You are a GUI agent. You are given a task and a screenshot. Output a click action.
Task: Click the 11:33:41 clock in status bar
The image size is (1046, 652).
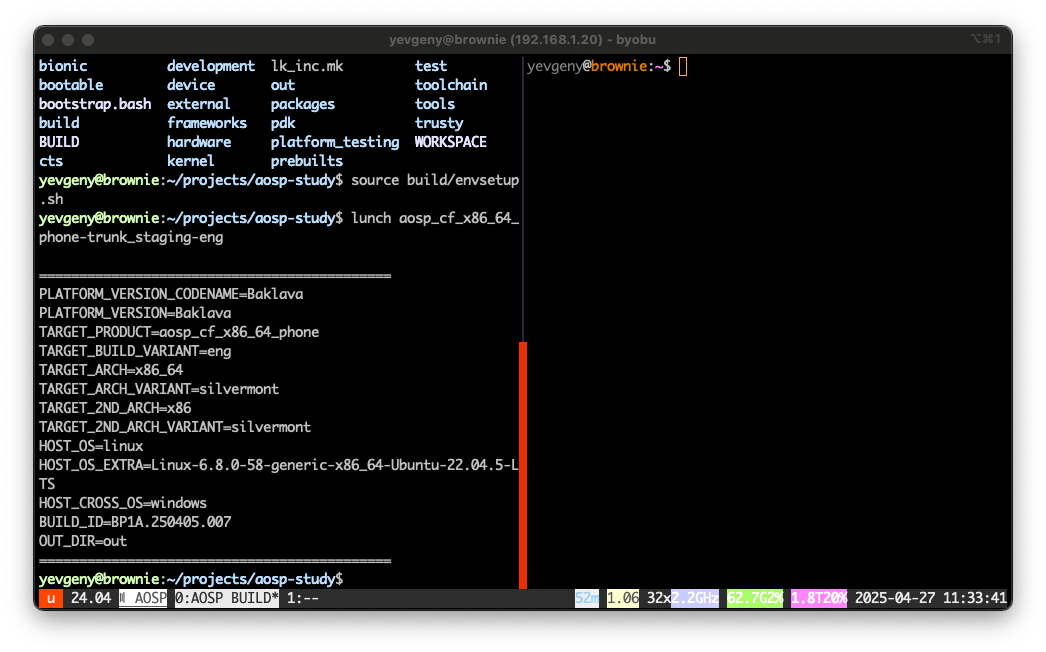pyautogui.click(x=975, y=598)
